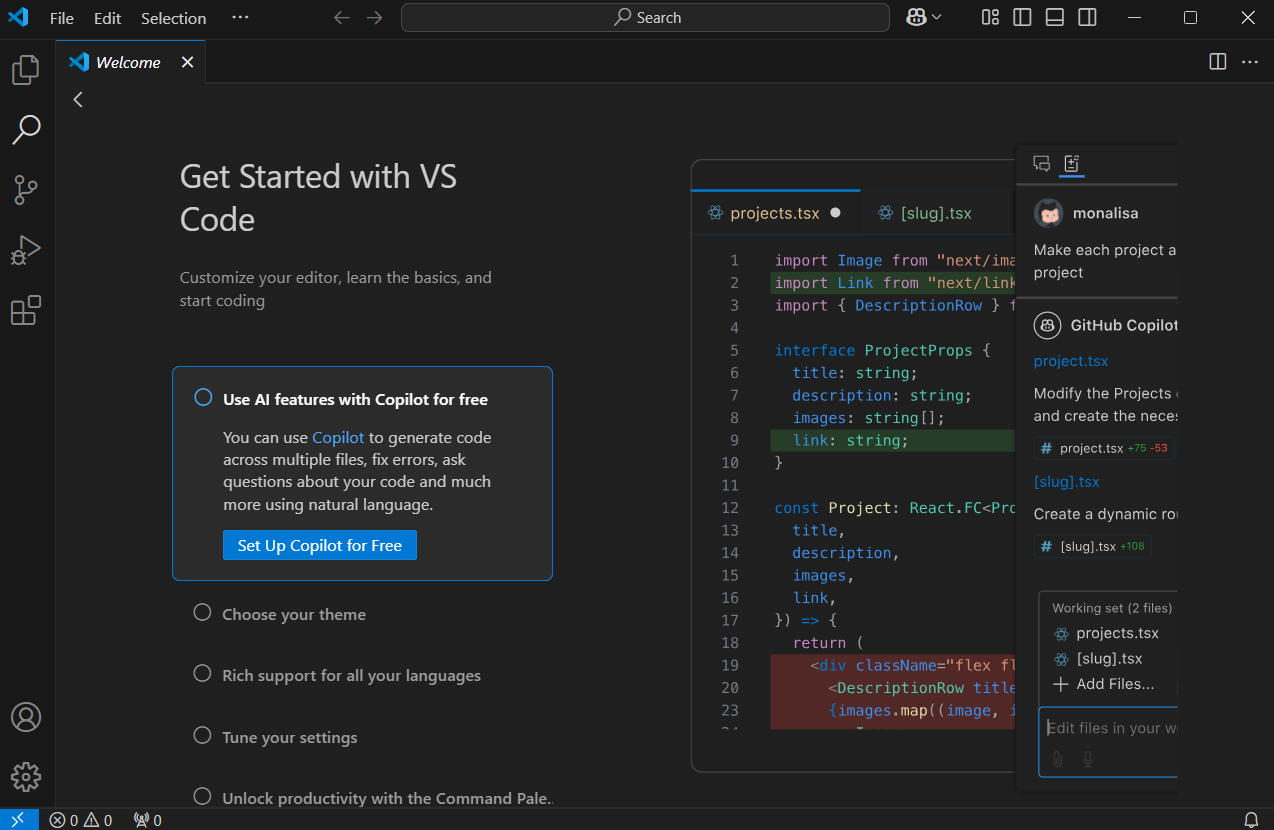Click the Copilot walkthrough preview image

[x=934, y=466]
